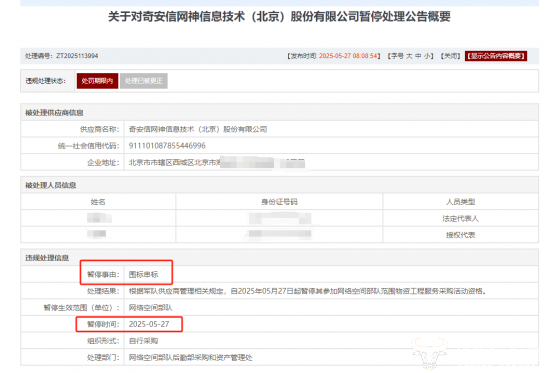Click the bull logo watermark image
Viewport: 550px width, 373px height.
[x=430, y=353]
